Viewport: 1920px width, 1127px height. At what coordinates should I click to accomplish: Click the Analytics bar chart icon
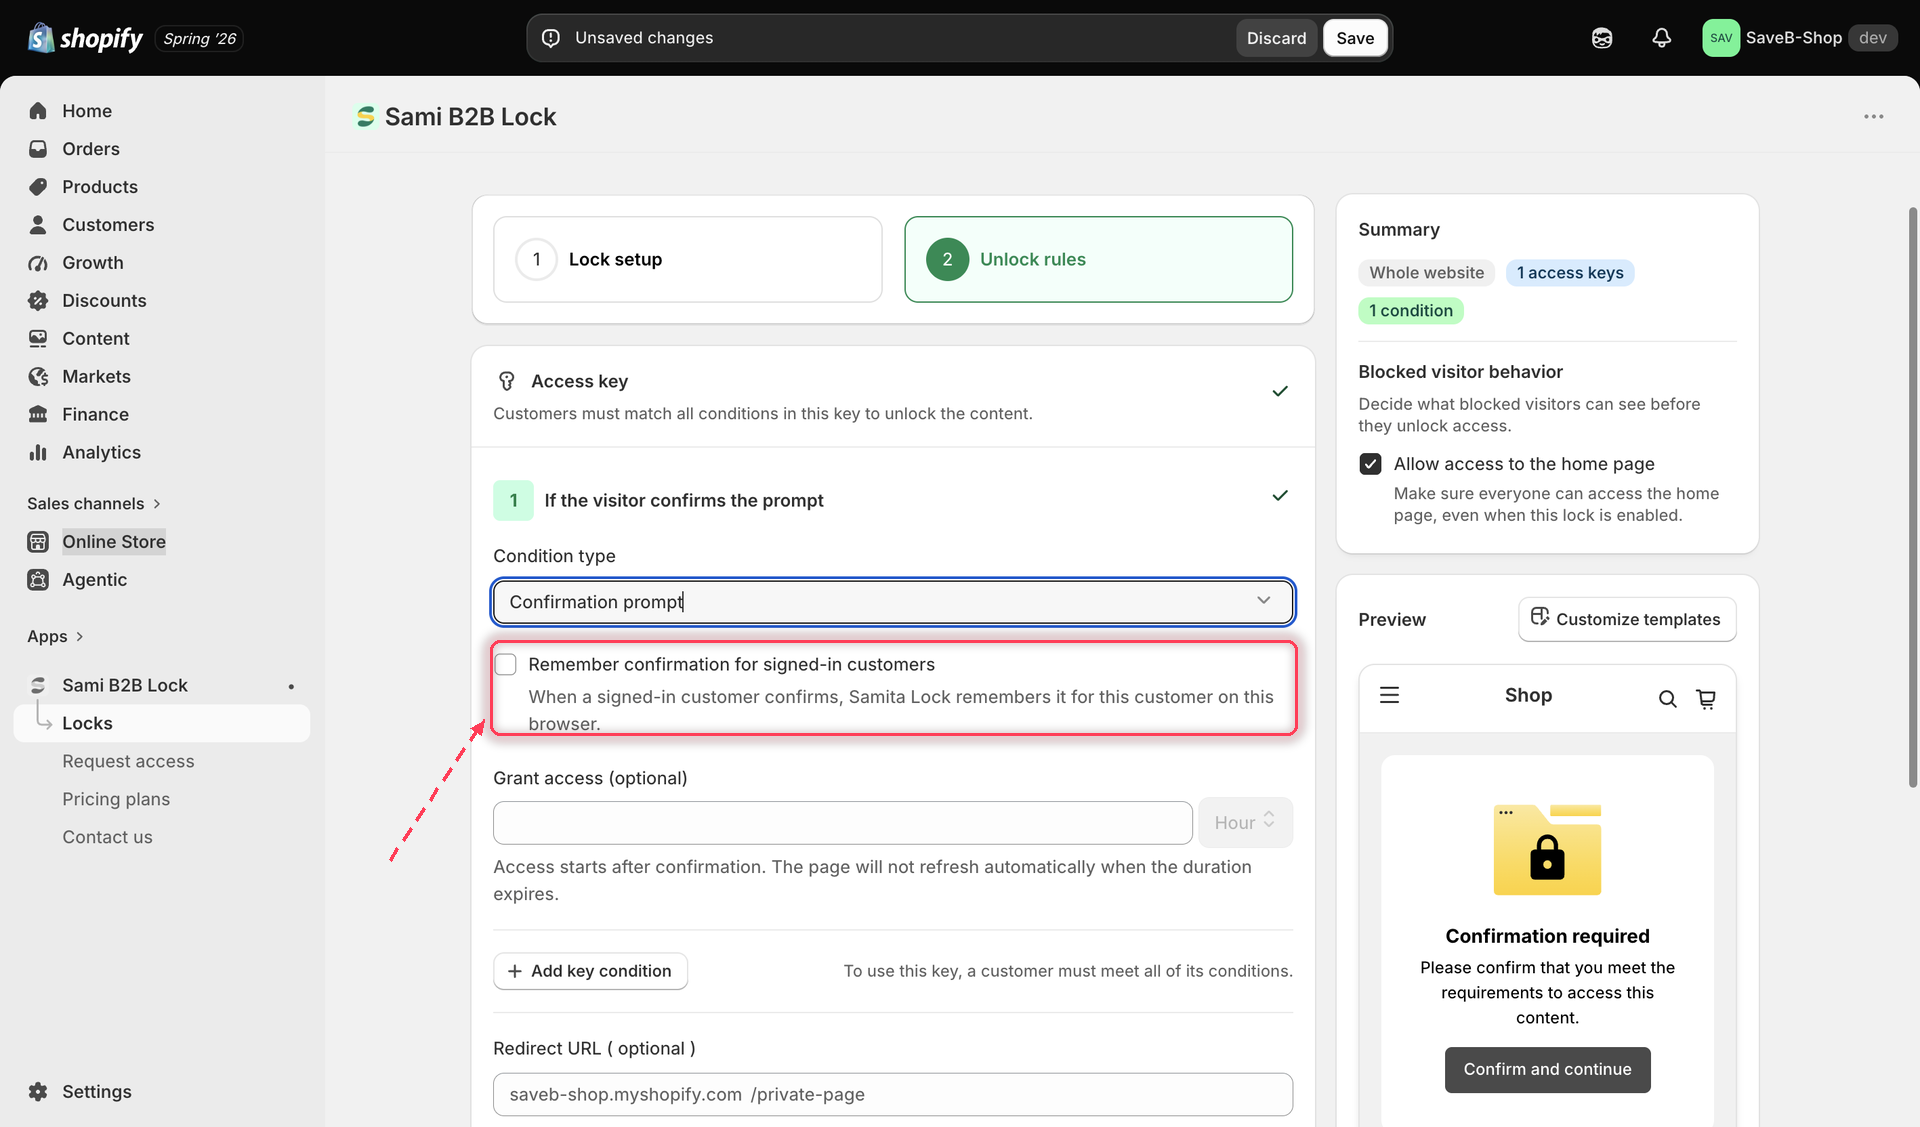38,453
